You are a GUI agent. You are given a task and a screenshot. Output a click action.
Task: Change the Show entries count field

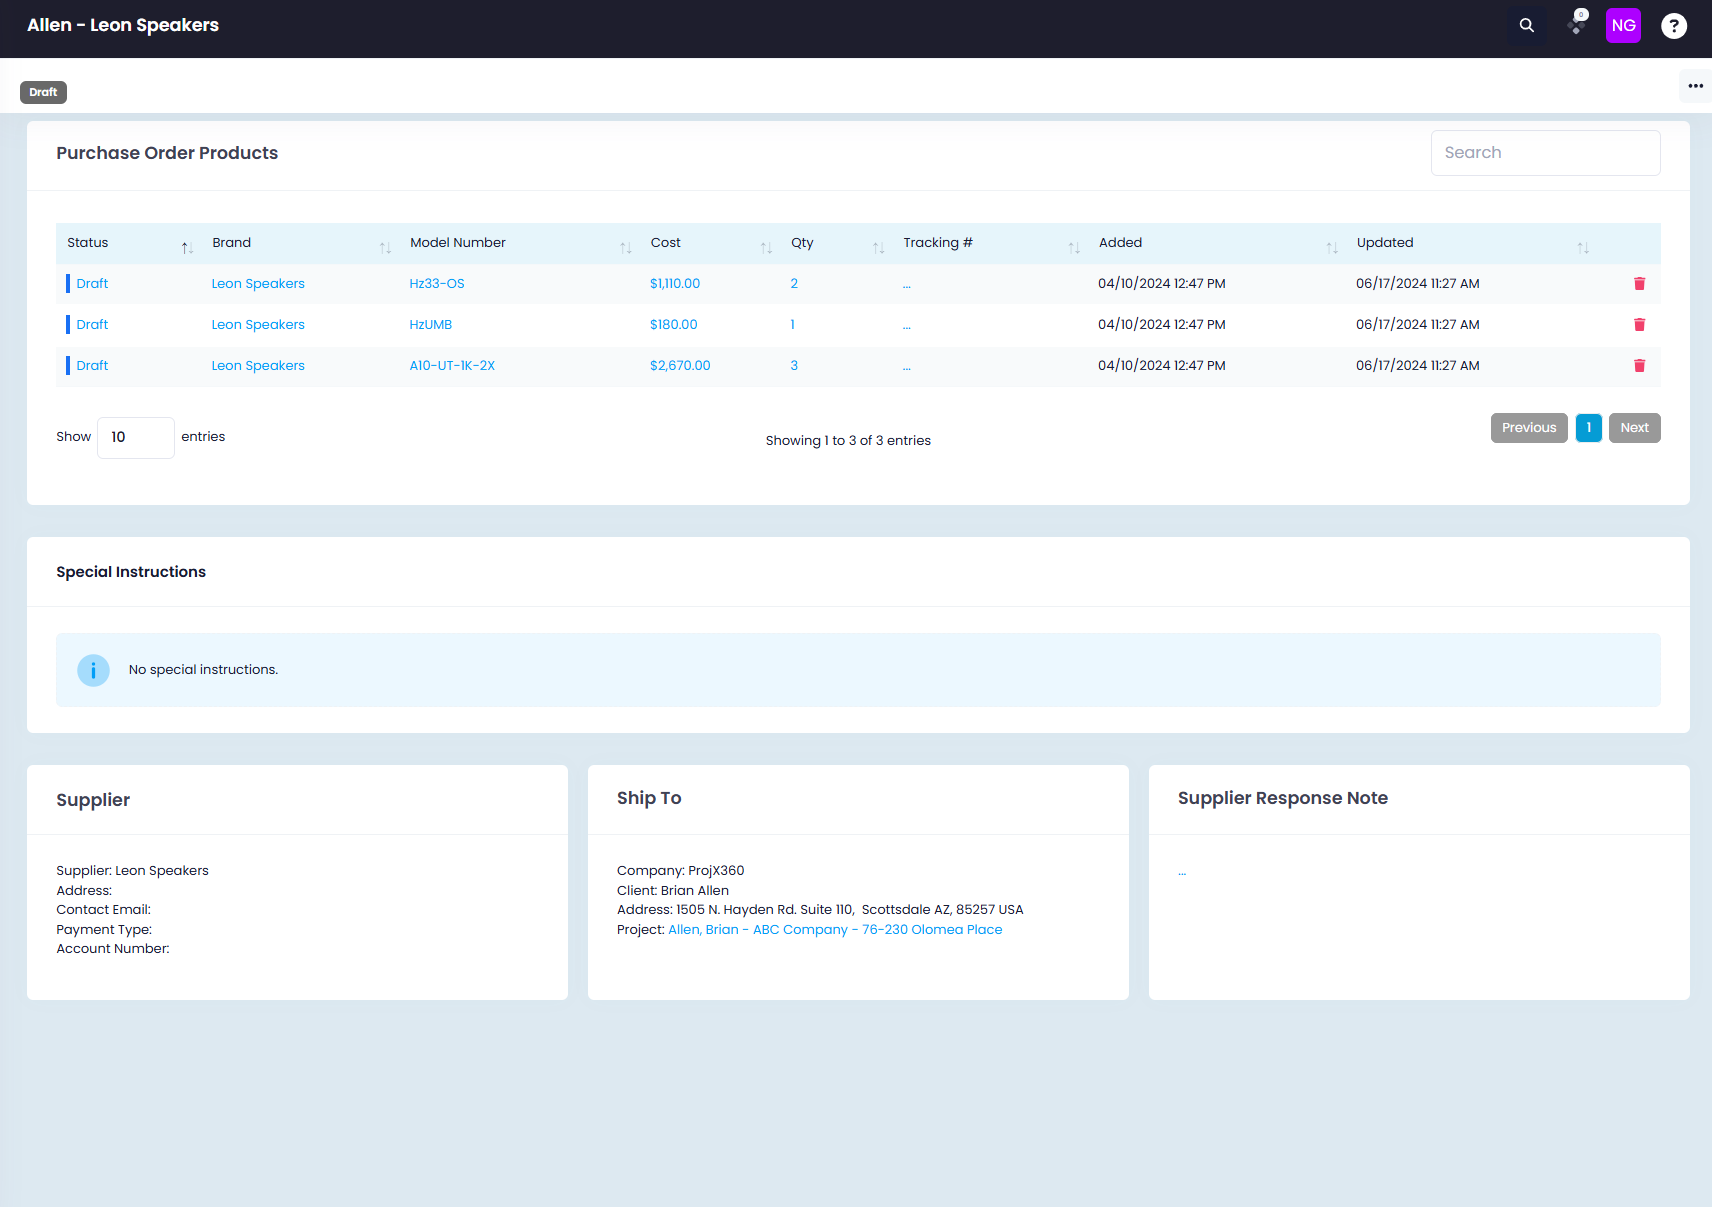[x=136, y=438]
